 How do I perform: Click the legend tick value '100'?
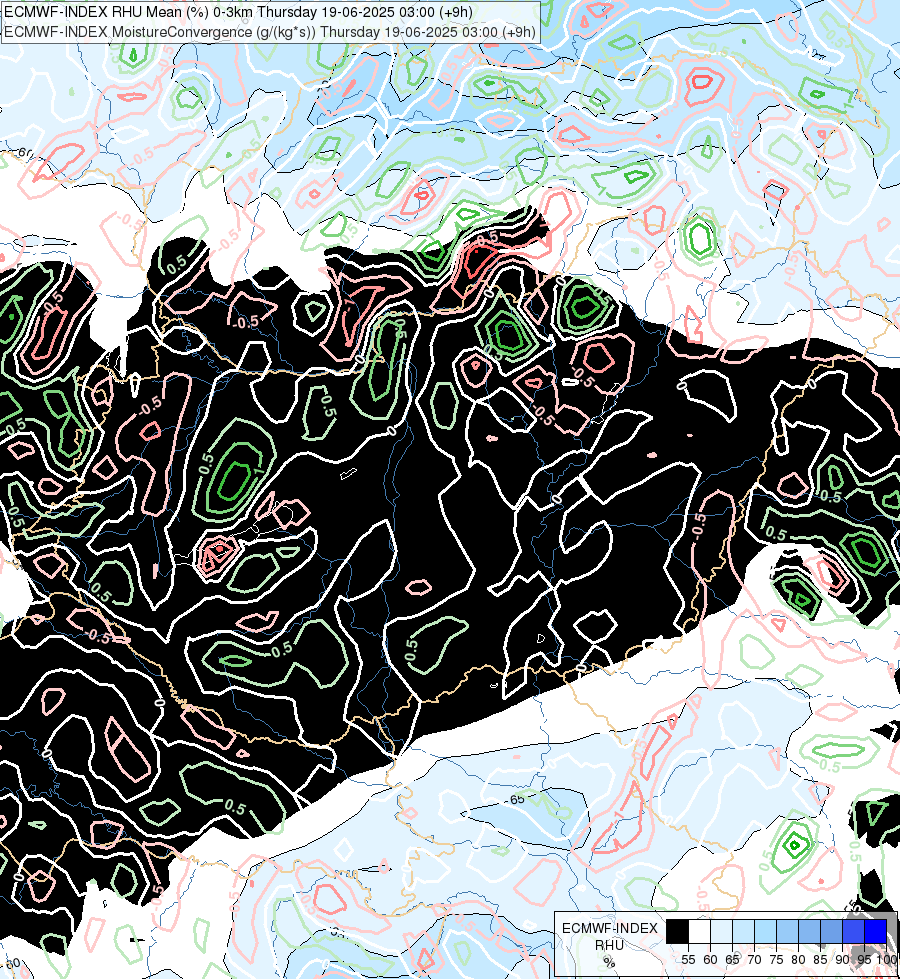[886, 960]
